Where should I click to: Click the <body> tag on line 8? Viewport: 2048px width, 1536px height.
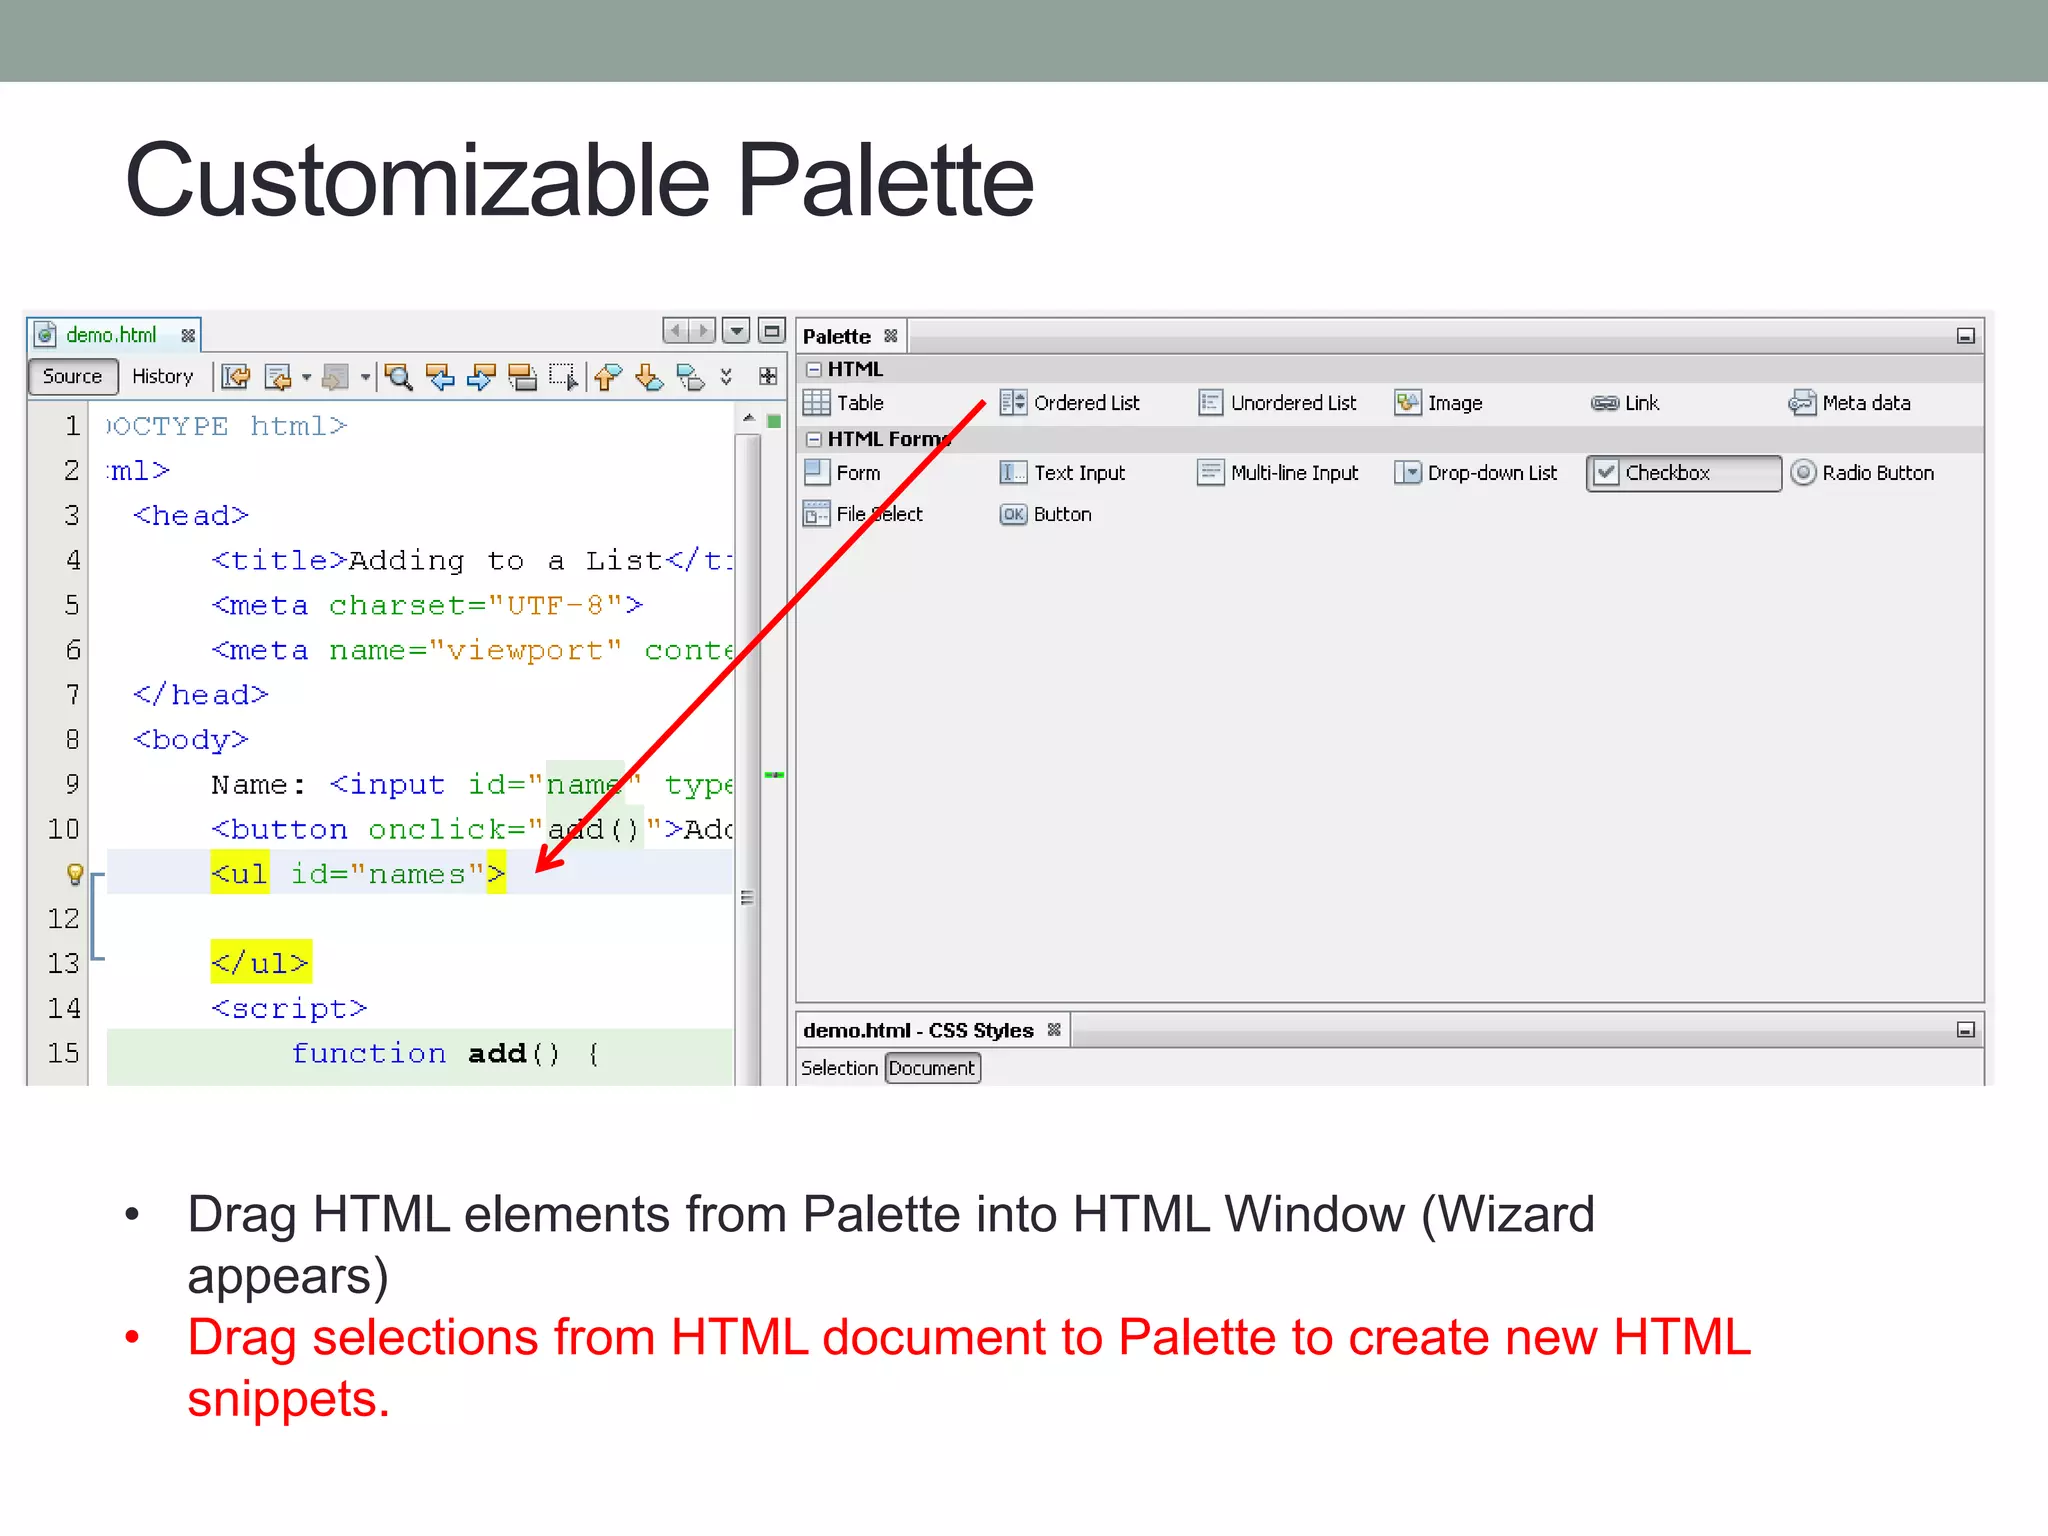(191, 740)
